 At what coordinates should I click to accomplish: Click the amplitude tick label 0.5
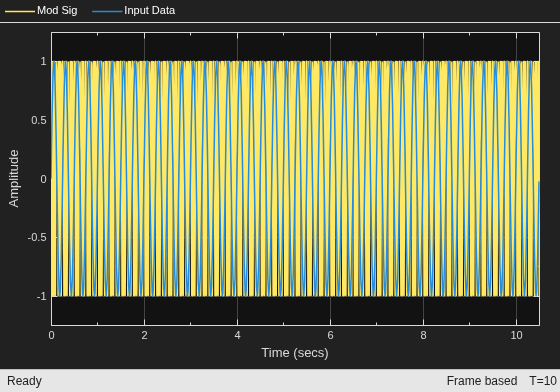(x=39, y=120)
